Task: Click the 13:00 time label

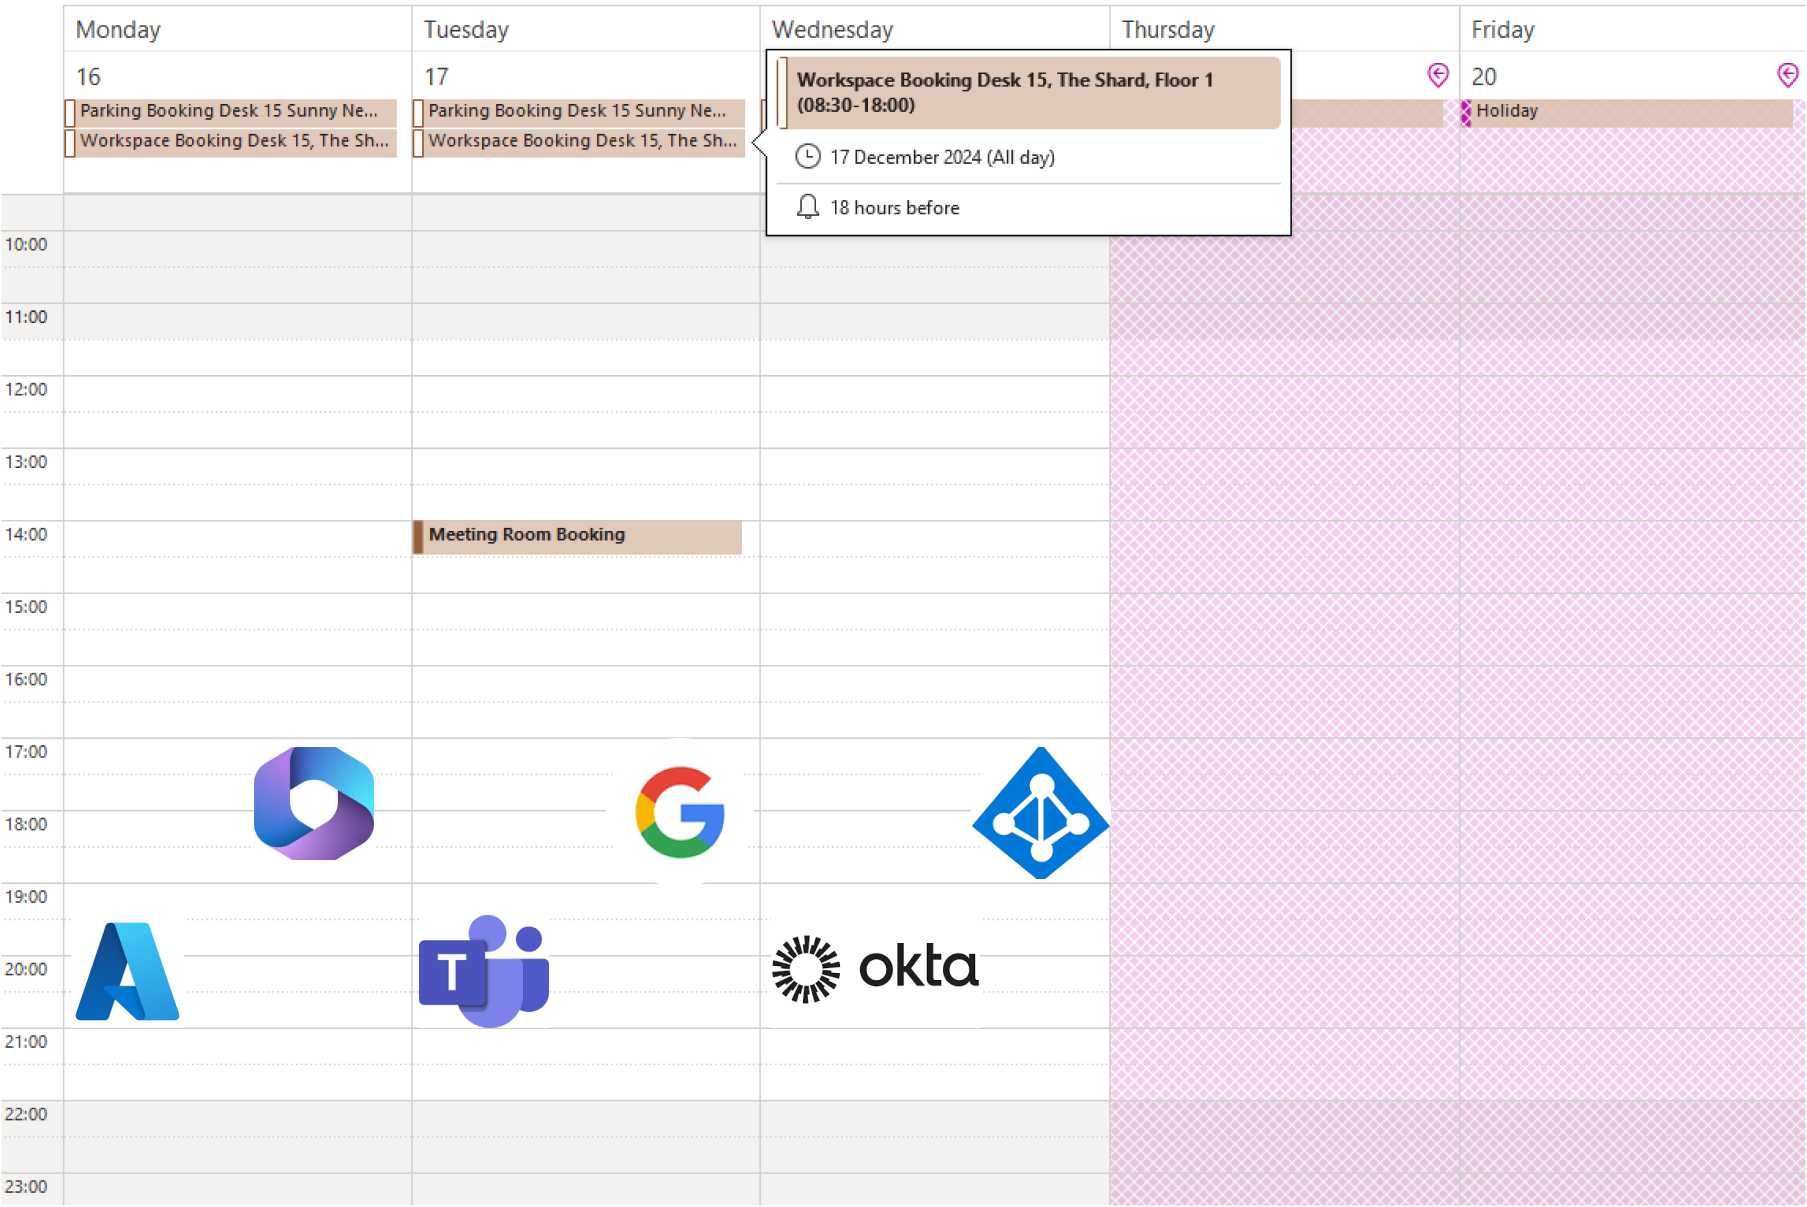Action: tap(26, 462)
